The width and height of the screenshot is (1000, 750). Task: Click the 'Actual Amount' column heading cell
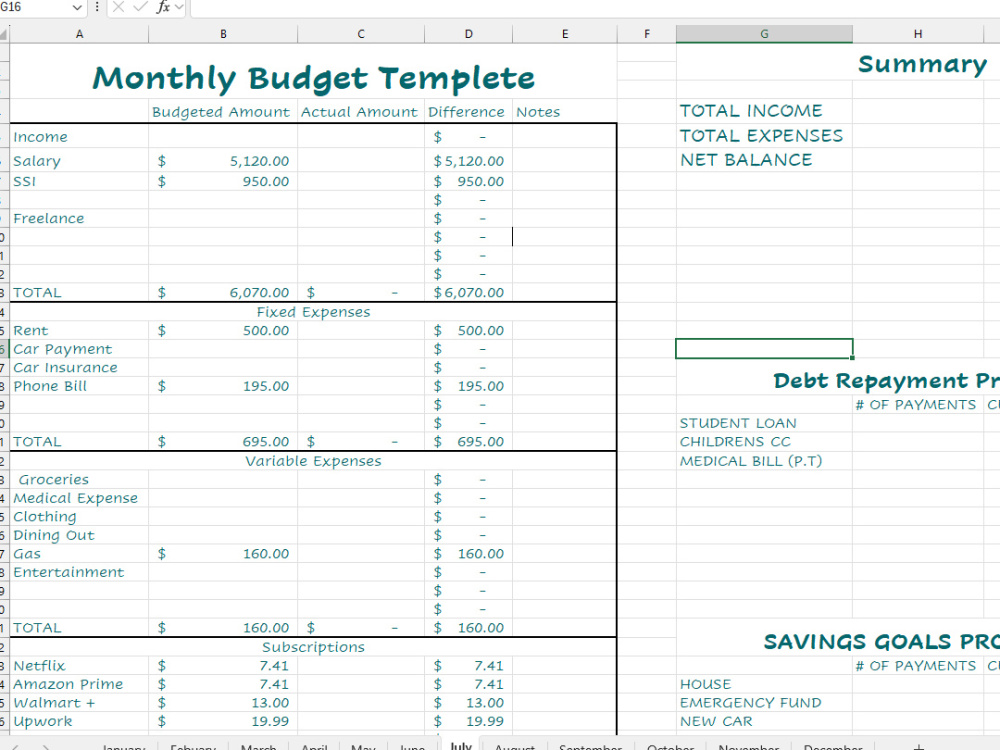click(x=361, y=112)
